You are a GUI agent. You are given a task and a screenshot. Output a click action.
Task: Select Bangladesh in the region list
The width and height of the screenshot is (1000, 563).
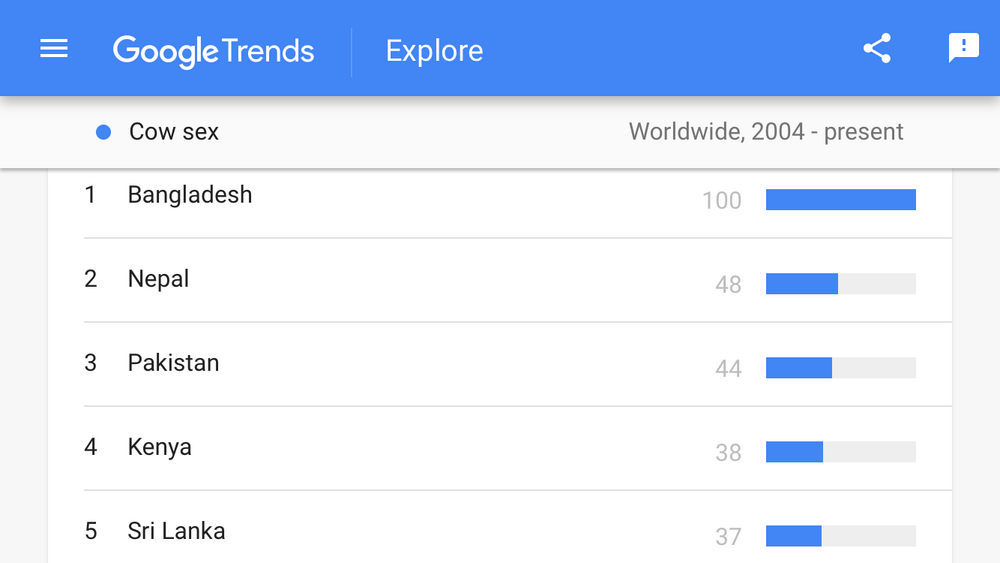(x=189, y=195)
